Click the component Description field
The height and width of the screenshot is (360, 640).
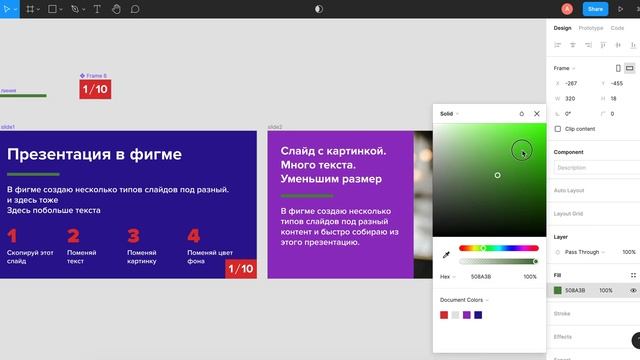(596, 168)
